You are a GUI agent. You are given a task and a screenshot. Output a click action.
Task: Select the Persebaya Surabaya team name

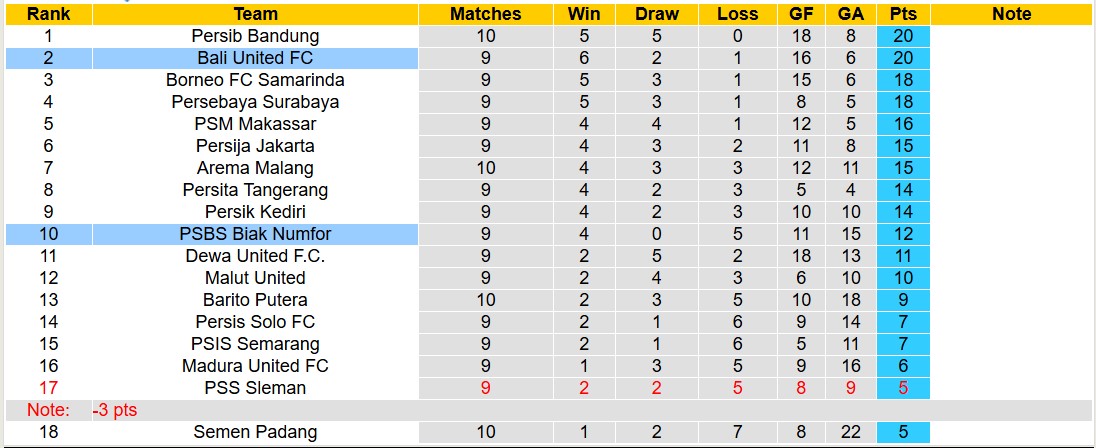[255, 102]
